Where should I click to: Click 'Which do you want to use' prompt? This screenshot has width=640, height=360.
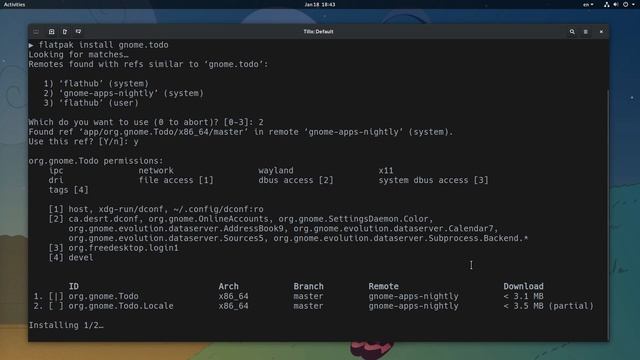146,122
